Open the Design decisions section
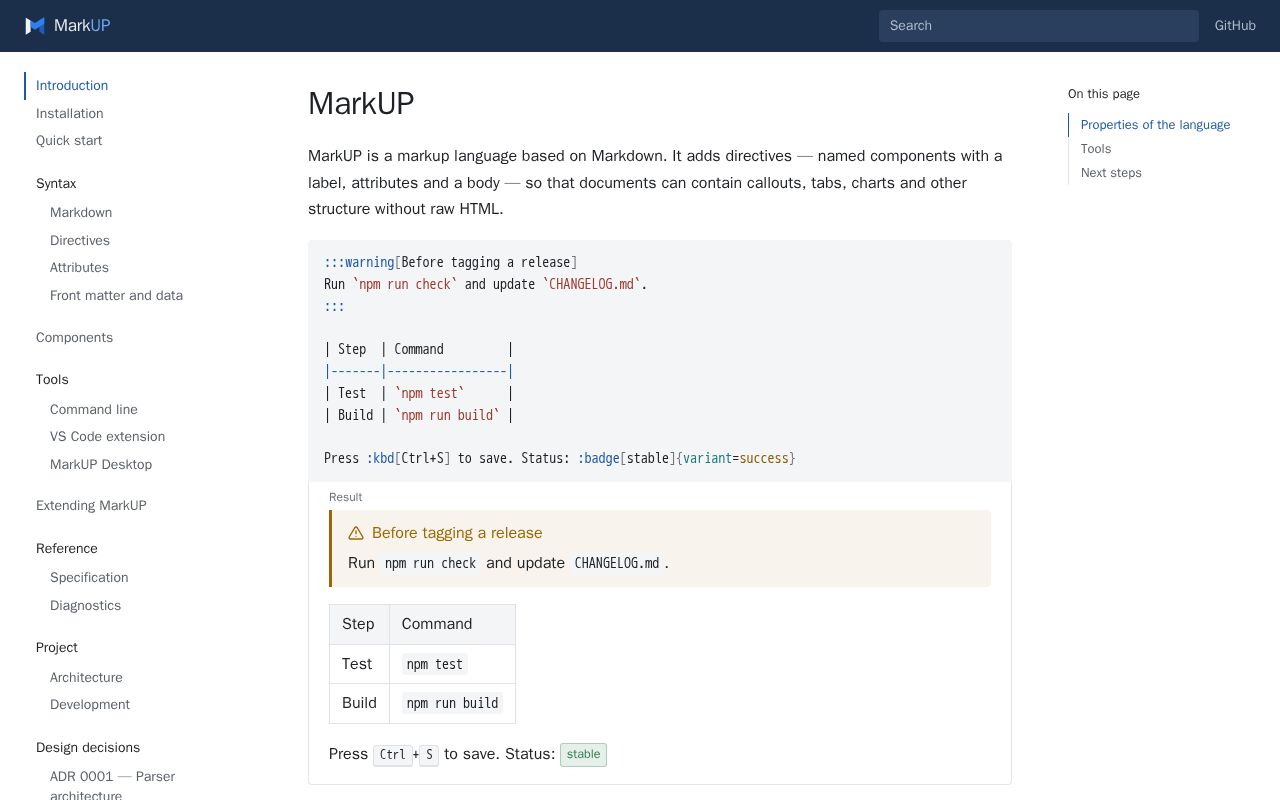Image resolution: width=1280 pixels, height=800 pixels. 88,748
